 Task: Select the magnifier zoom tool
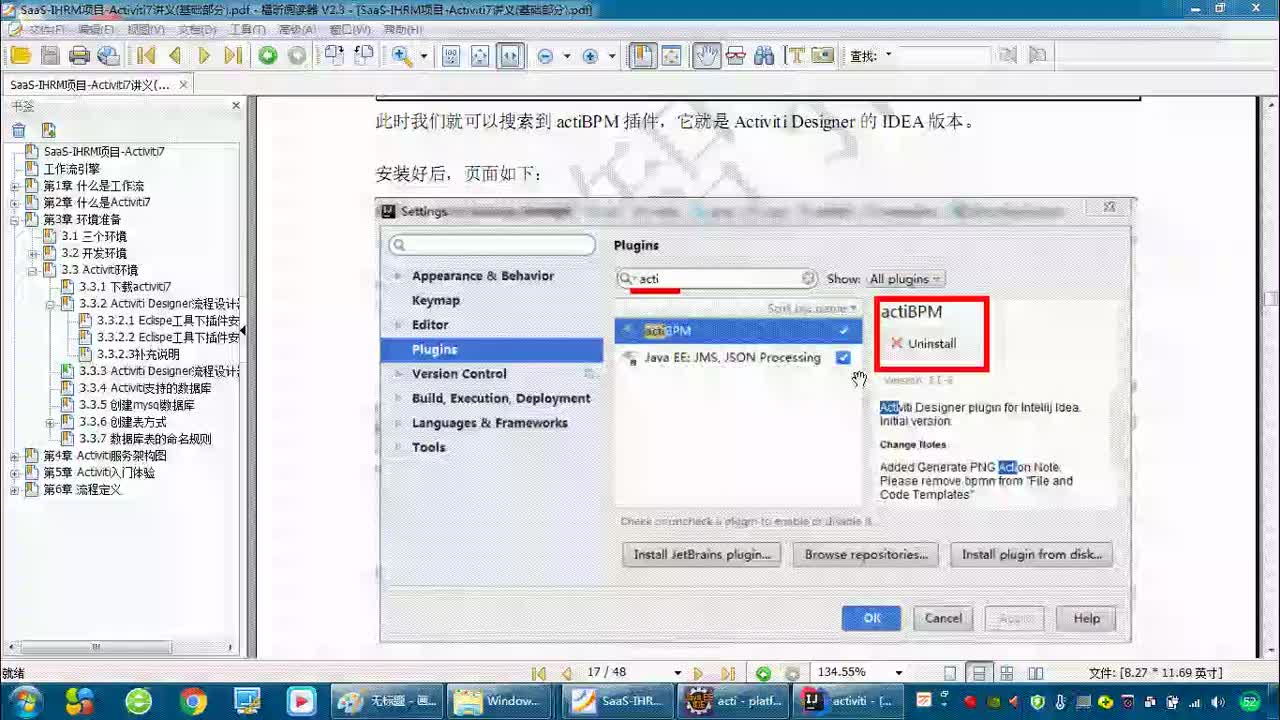402,56
